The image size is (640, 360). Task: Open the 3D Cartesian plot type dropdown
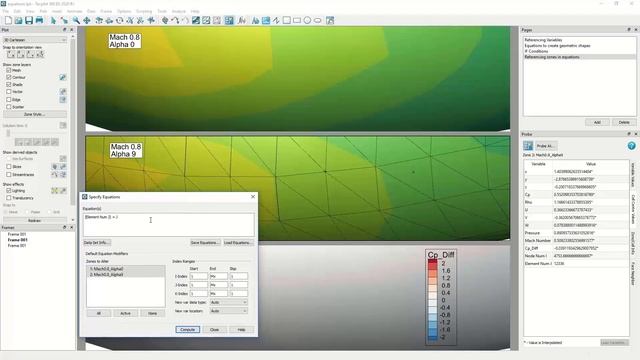coord(35,40)
